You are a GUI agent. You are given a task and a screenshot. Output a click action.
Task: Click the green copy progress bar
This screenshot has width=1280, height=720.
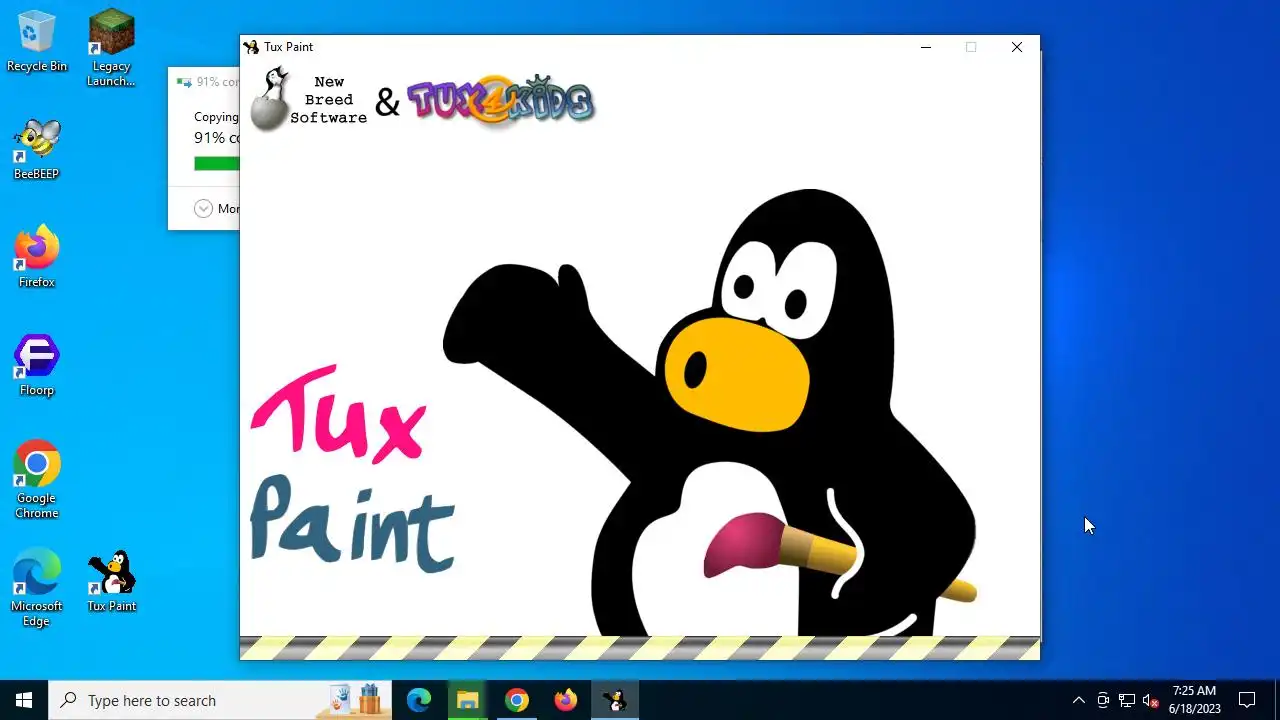[216, 164]
